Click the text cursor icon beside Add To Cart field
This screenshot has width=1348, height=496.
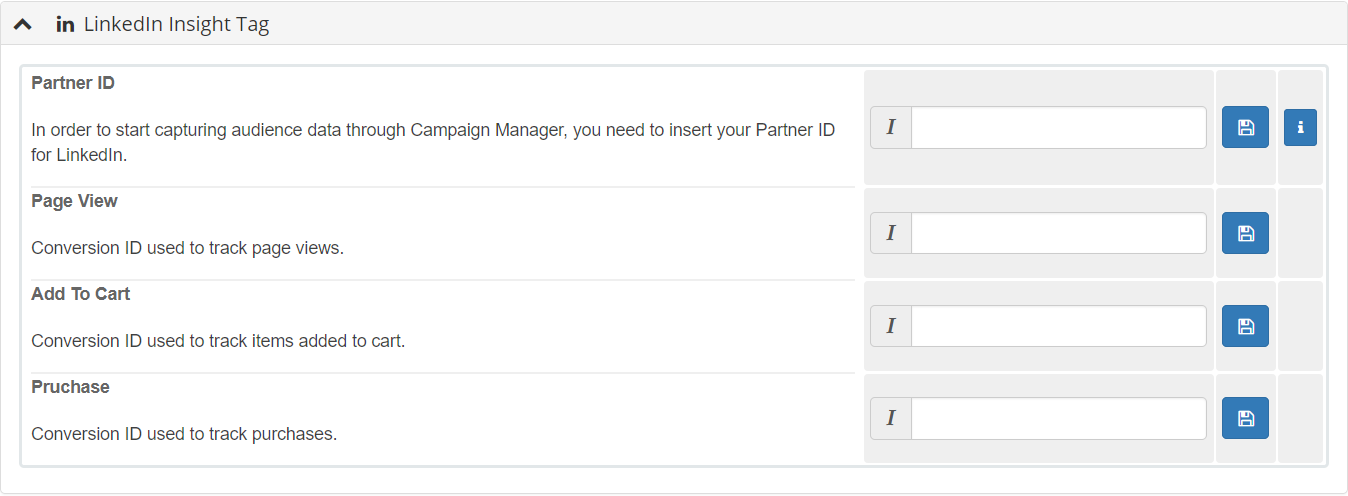click(891, 326)
